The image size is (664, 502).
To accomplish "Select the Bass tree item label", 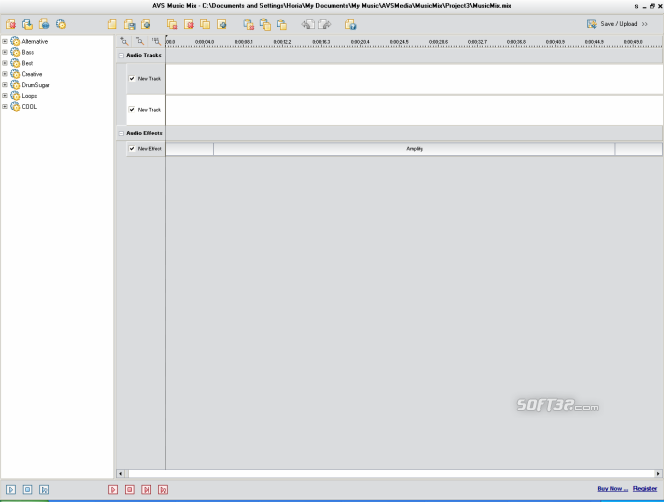I will 28,52.
